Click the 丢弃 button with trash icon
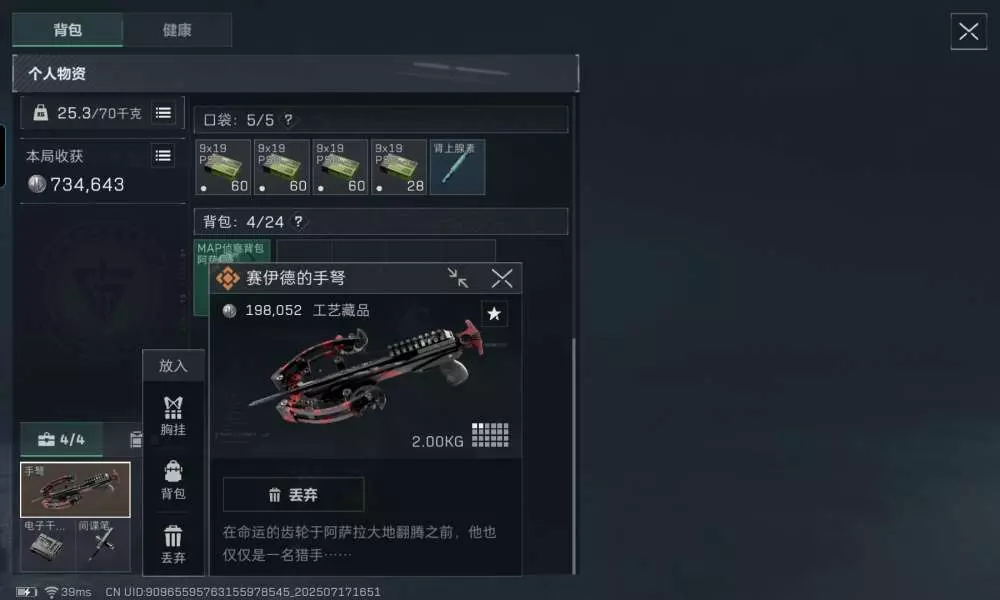 293,494
